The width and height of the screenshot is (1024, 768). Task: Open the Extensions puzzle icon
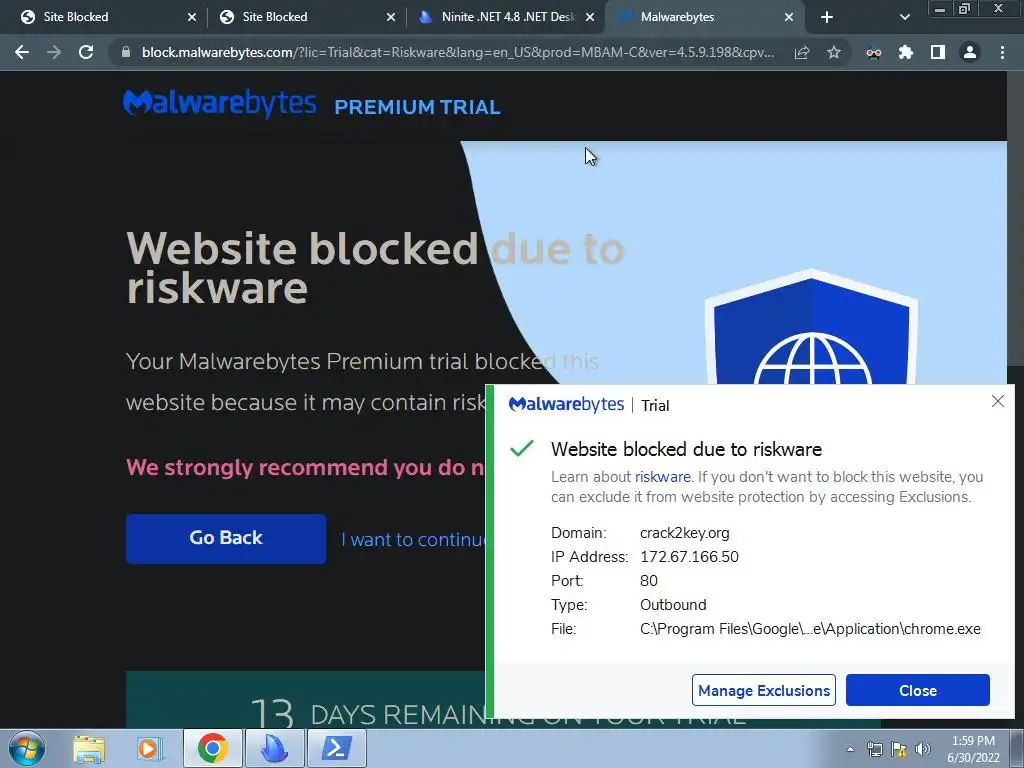coord(906,52)
